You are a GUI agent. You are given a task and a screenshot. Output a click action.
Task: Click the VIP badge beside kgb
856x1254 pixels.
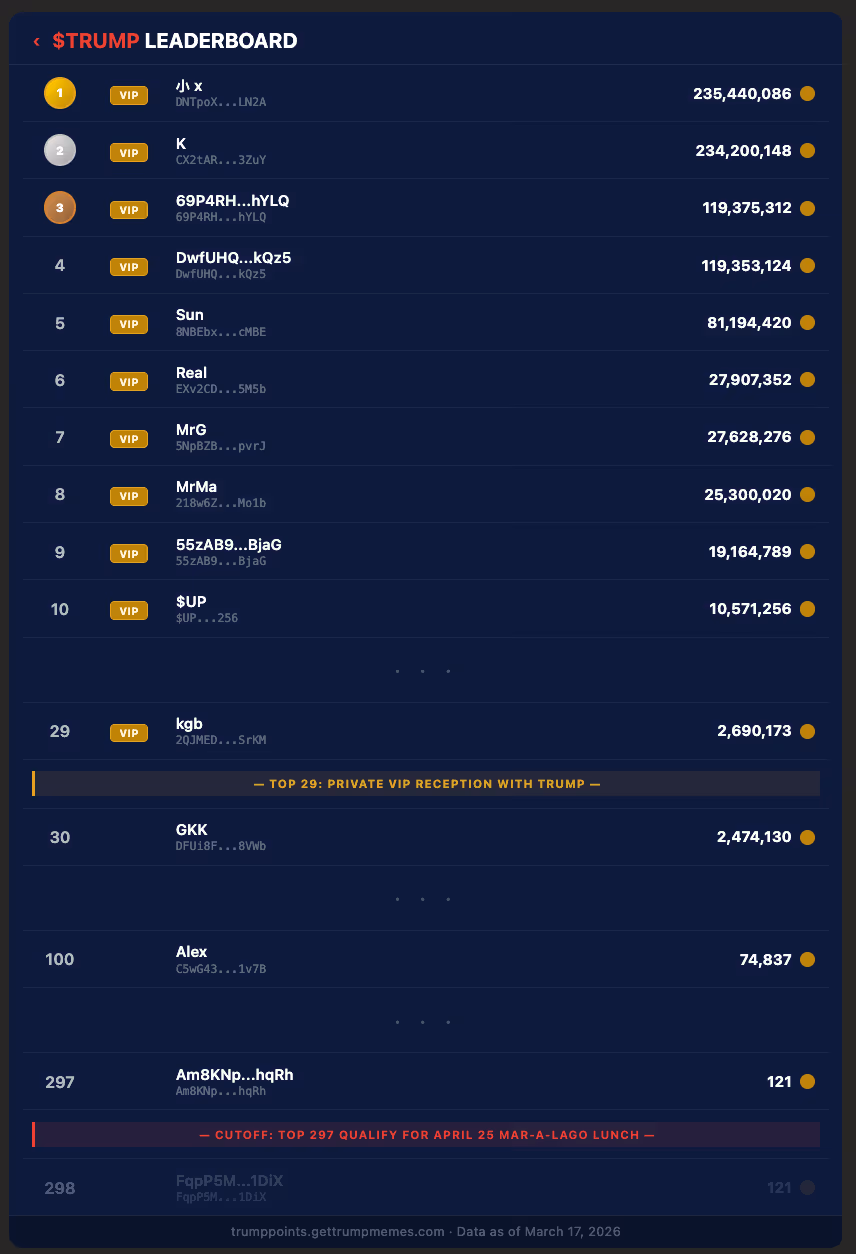click(128, 733)
